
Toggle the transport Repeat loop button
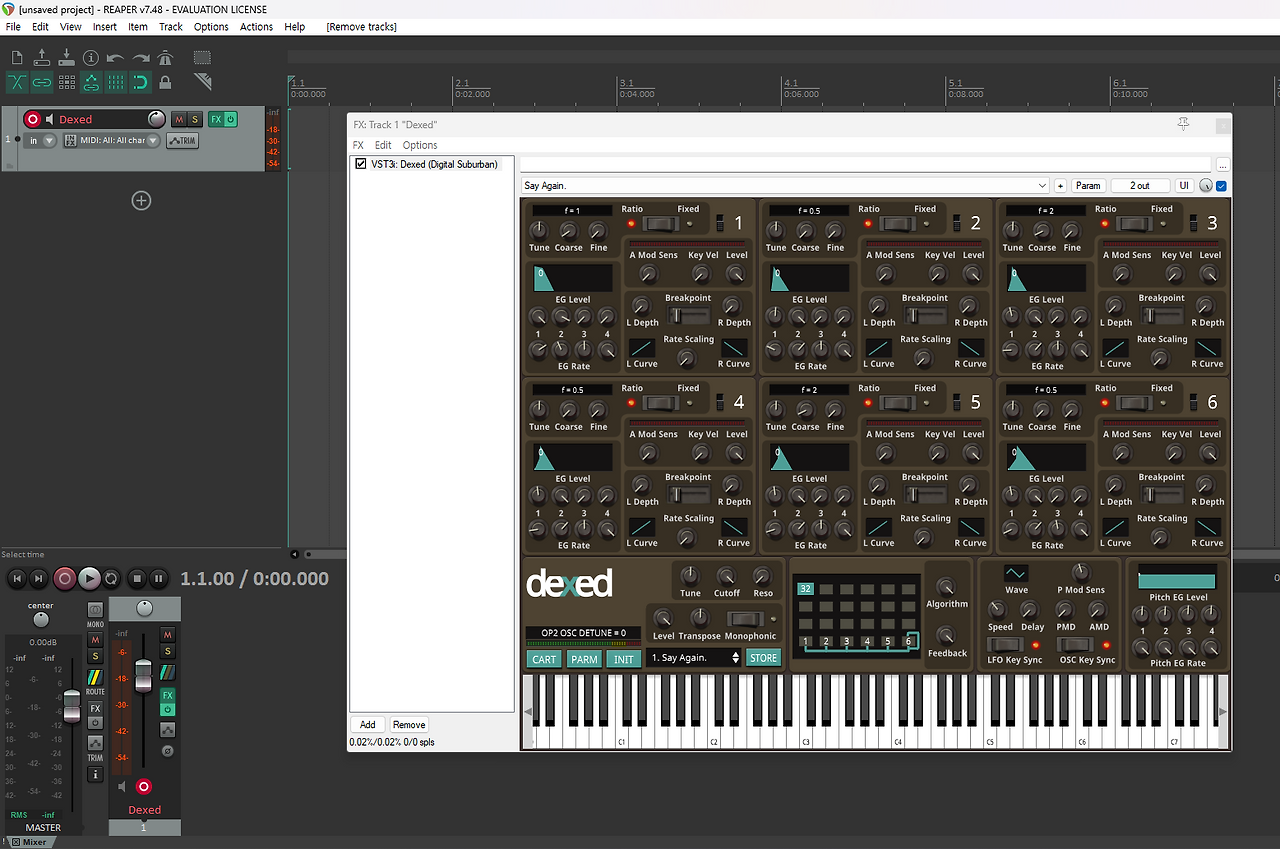click(x=111, y=578)
